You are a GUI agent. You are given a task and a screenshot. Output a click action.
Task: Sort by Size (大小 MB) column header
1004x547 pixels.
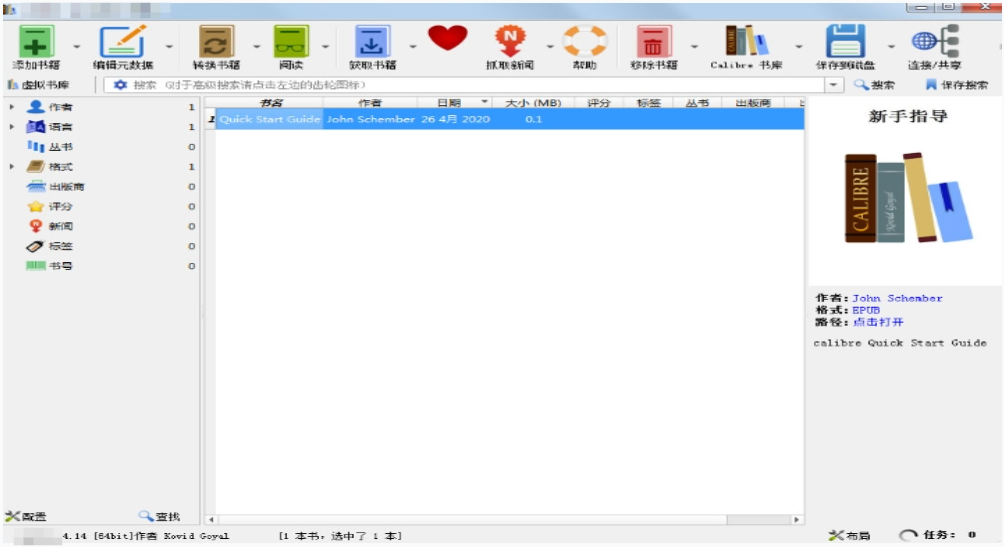pos(533,102)
